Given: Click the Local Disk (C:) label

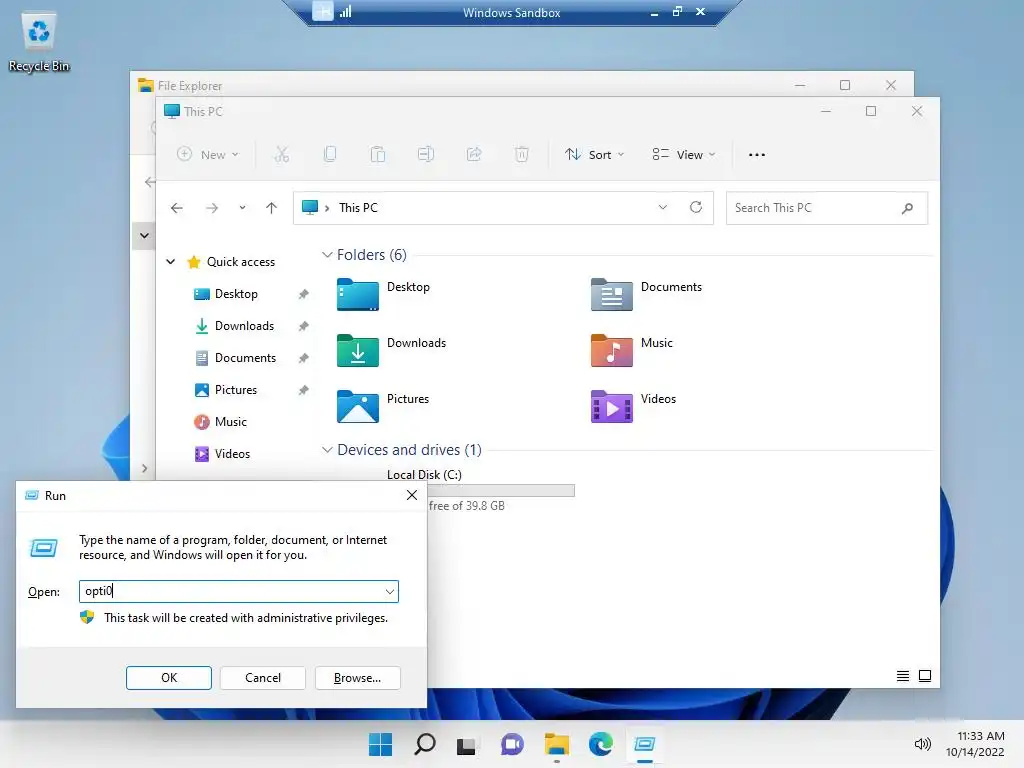Looking at the screenshot, I should (424, 475).
